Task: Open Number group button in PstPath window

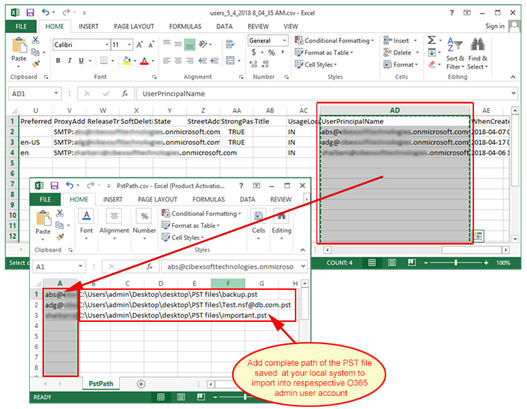Action: pyautogui.click(x=144, y=224)
